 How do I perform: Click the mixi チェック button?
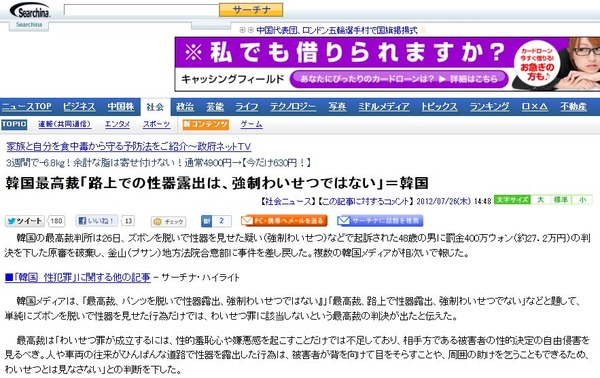[168, 222]
